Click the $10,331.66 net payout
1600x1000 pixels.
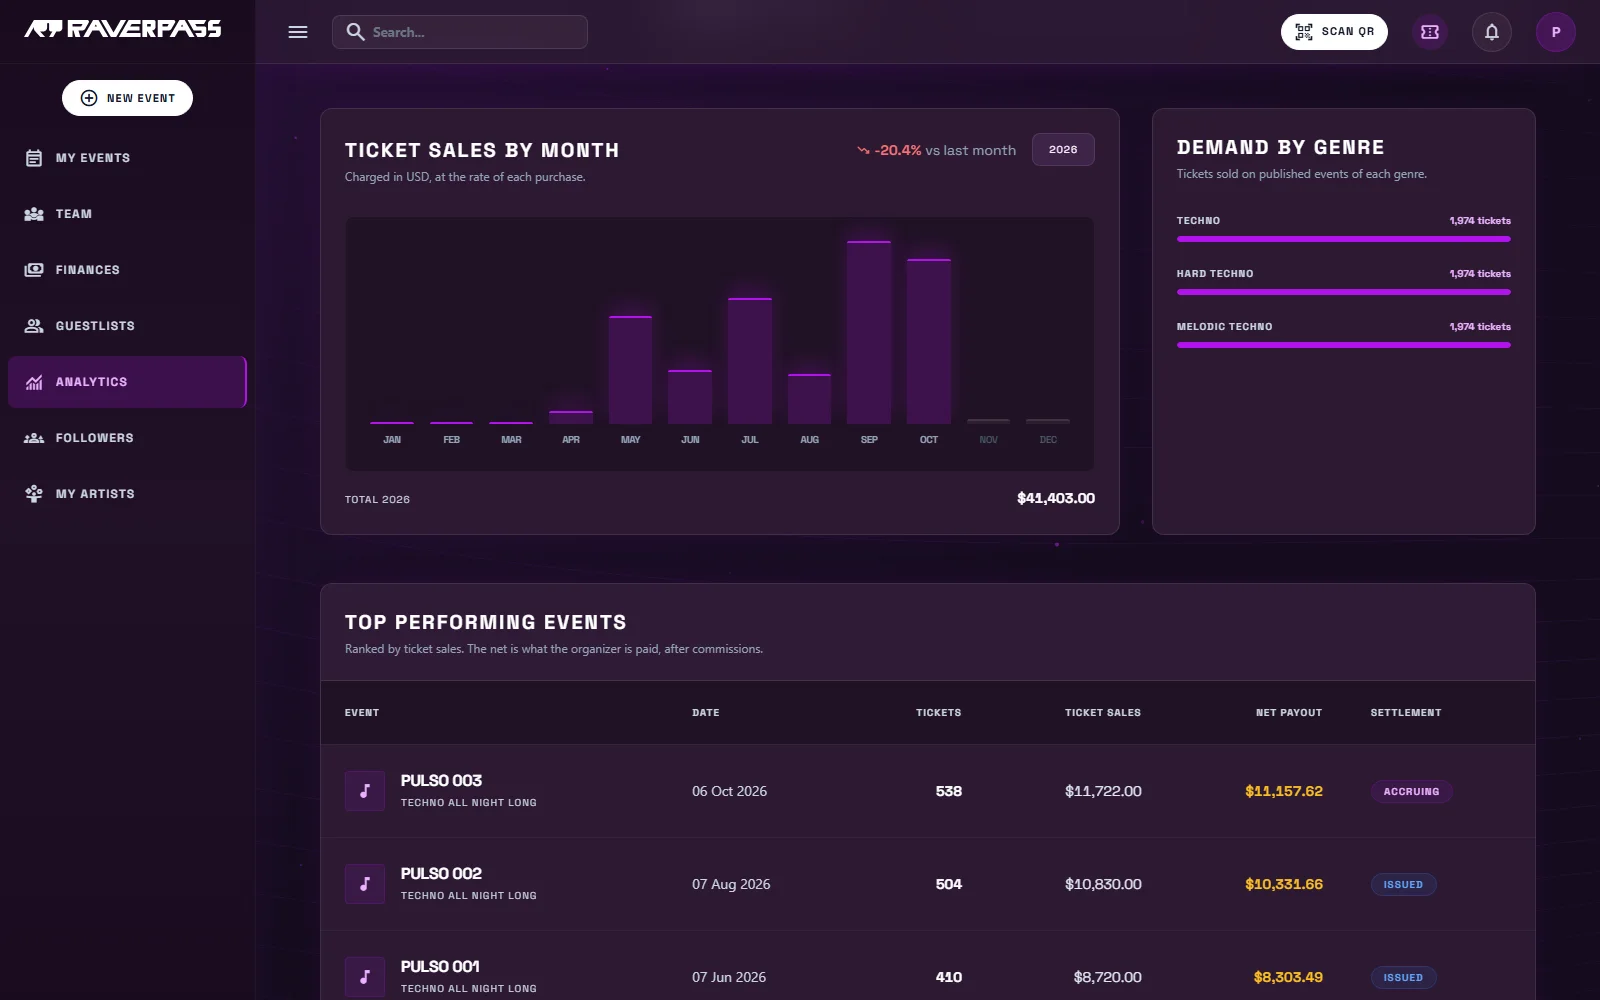(x=1284, y=884)
